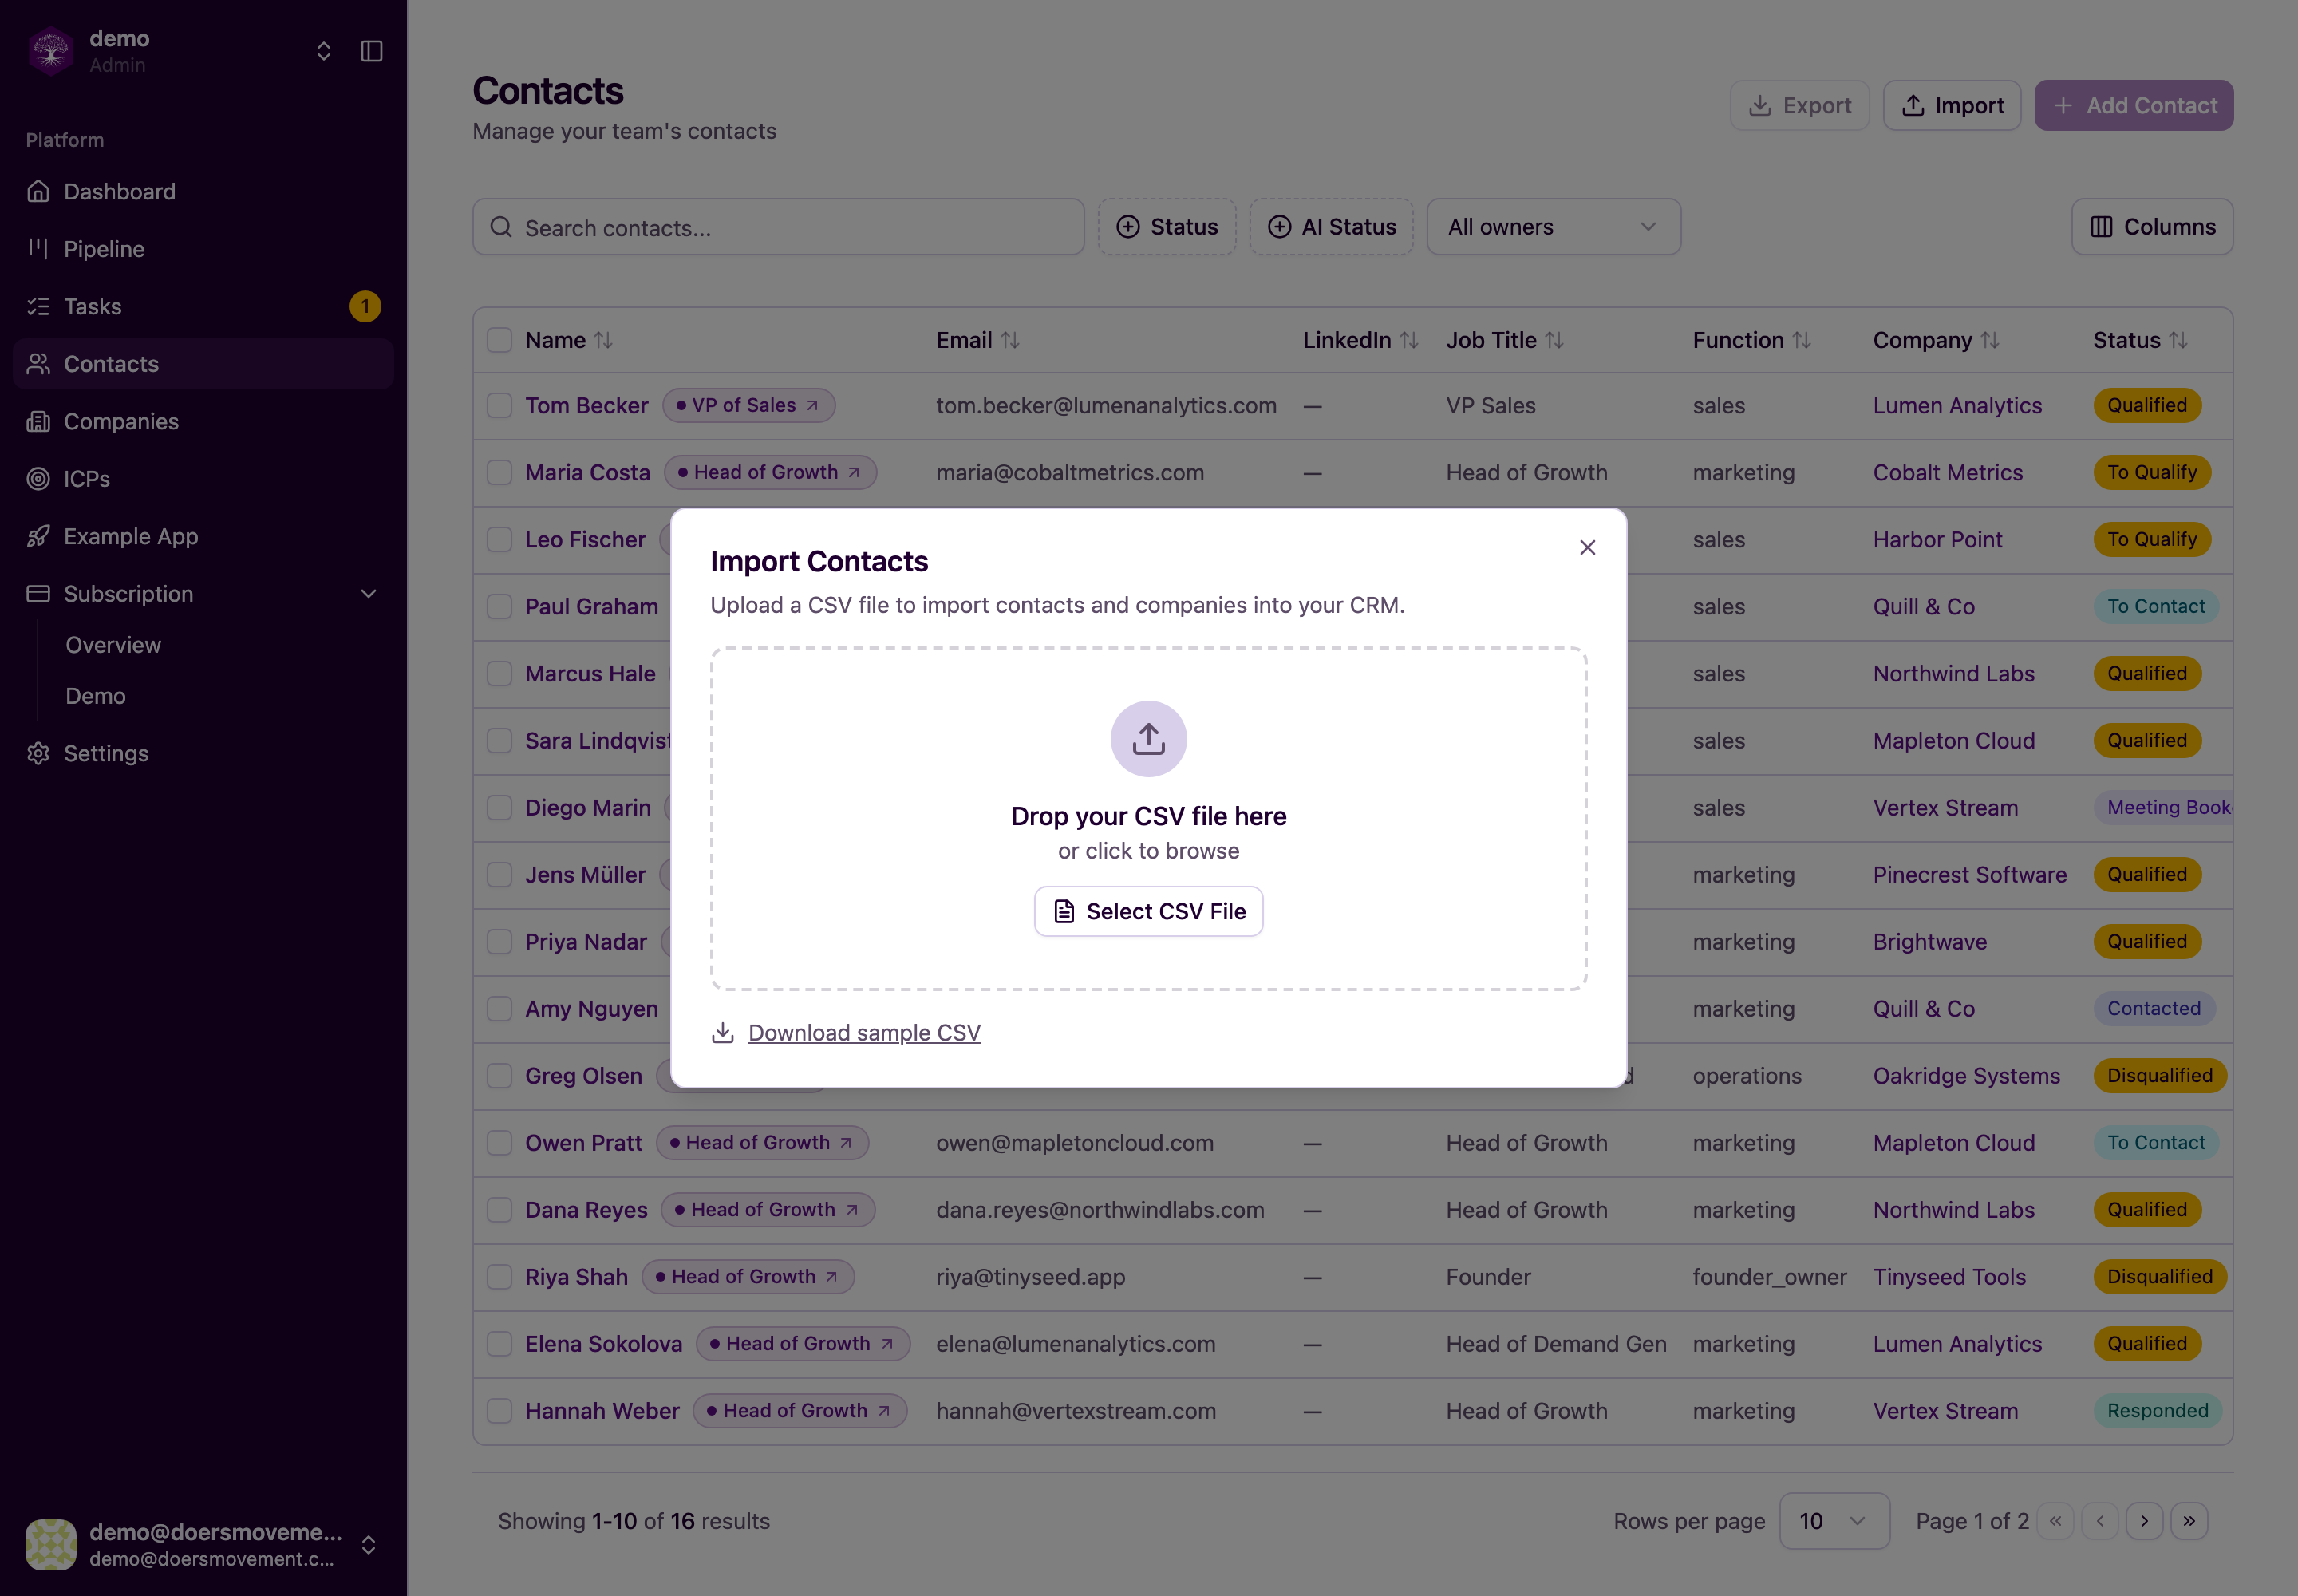Viewport: 2298px width, 1596px height.
Task: Check the Riya Shah row checkbox
Action: coord(499,1276)
